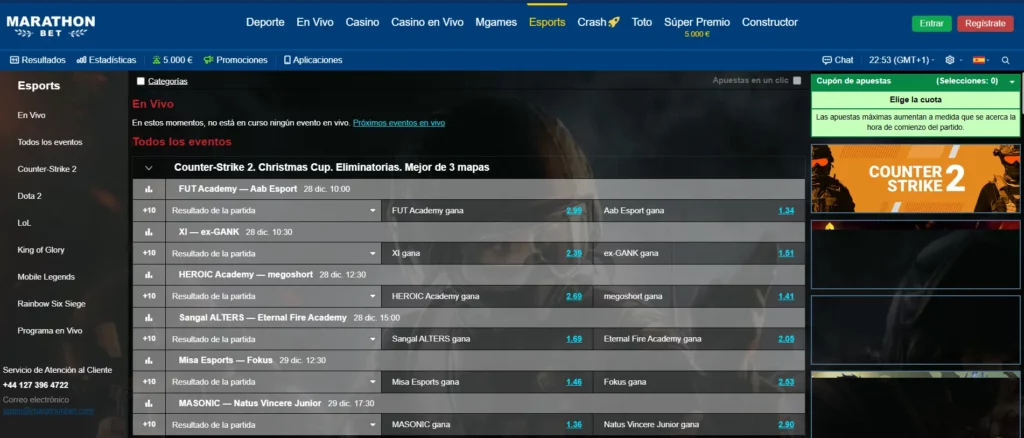Open Aplicaciones page
This screenshot has height=438, width=1024.
click(x=313, y=60)
